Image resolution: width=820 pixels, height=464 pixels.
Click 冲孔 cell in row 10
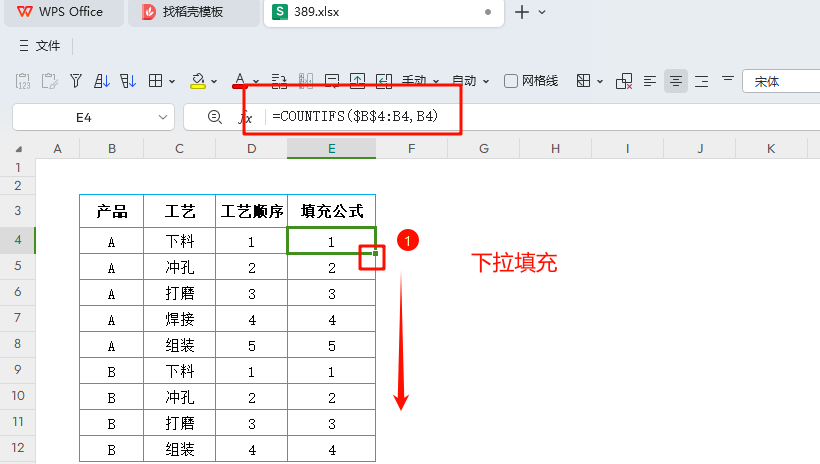point(179,398)
